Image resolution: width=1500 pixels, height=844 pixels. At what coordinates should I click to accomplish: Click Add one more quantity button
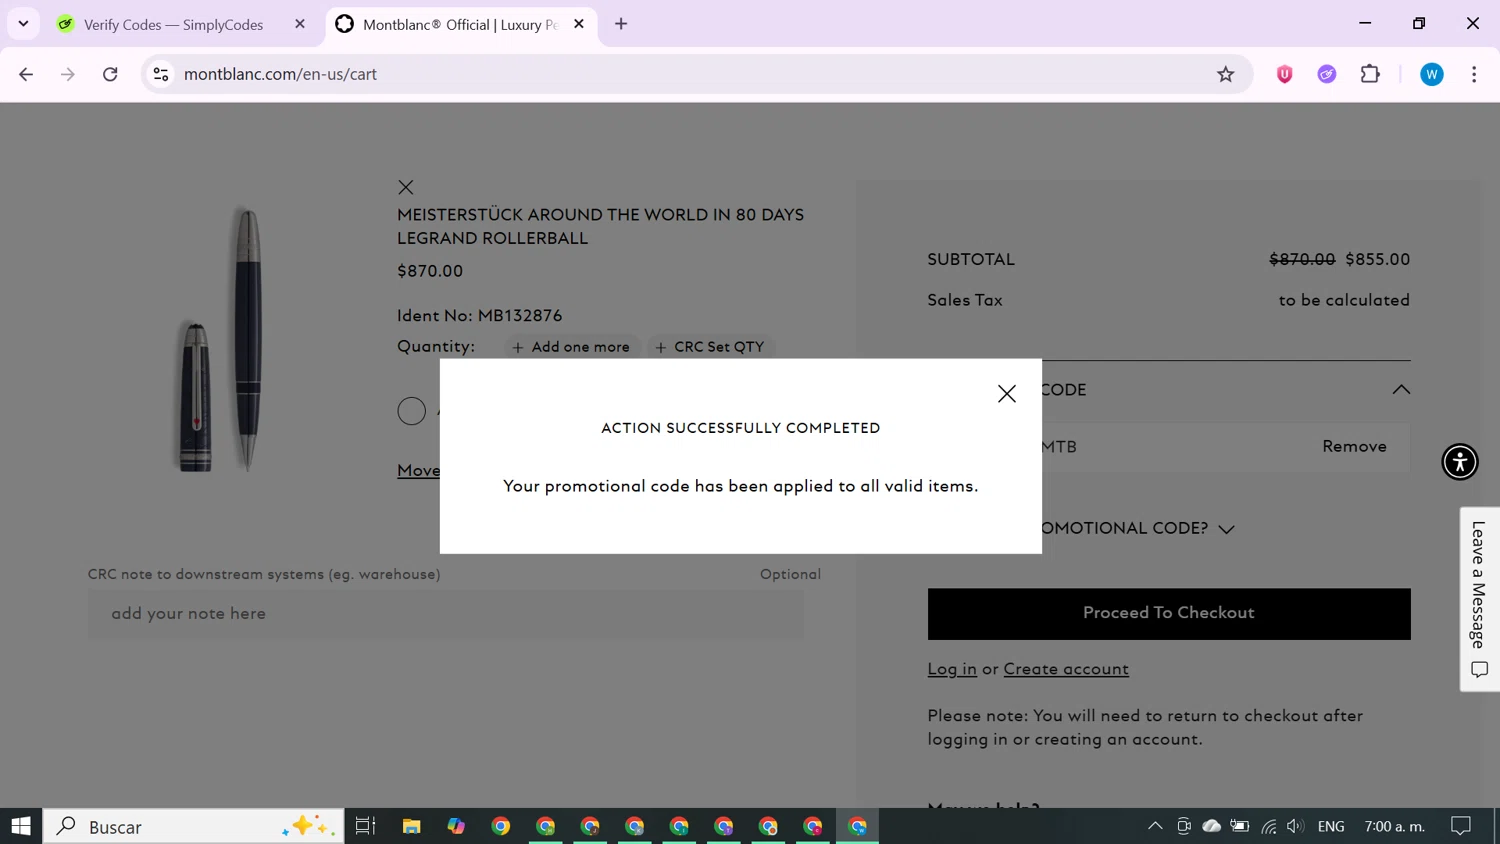[x=571, y=347]
